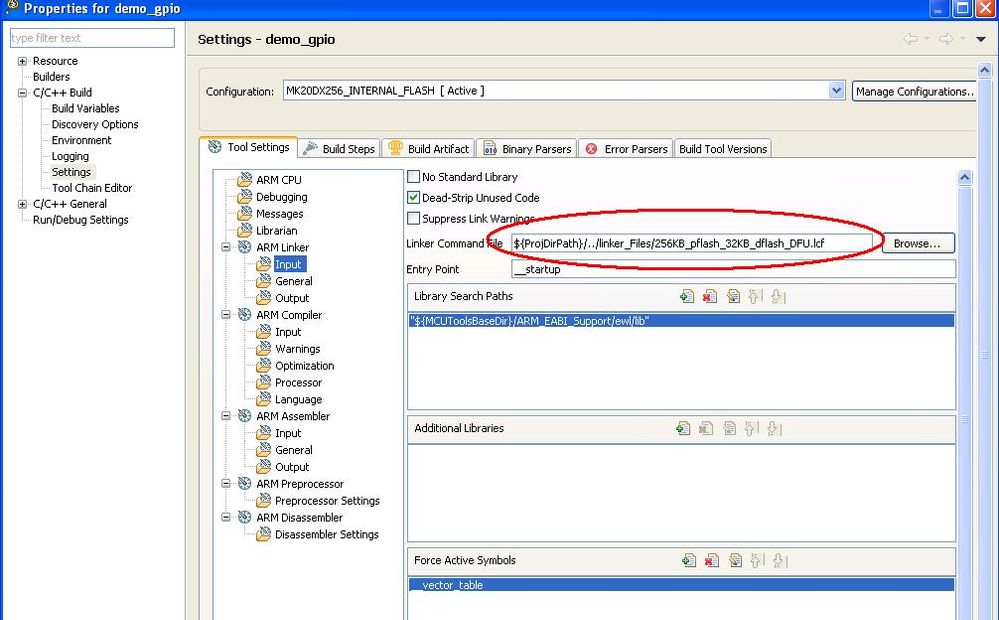Collapse the ARM Assembler node

coord(226,415)
